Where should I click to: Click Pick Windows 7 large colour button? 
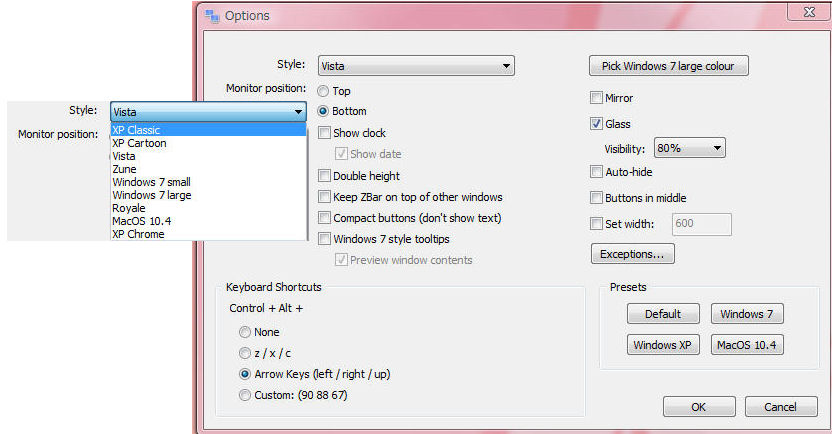(669, 66)
